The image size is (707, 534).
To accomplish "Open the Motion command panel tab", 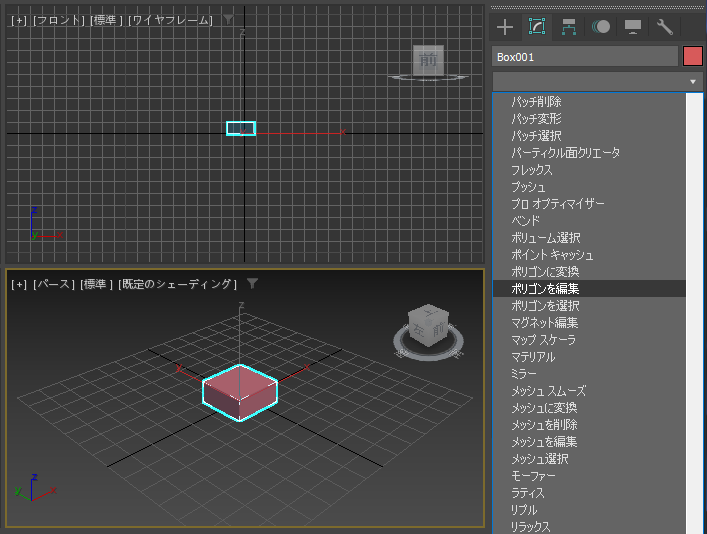I will [601, 27].
